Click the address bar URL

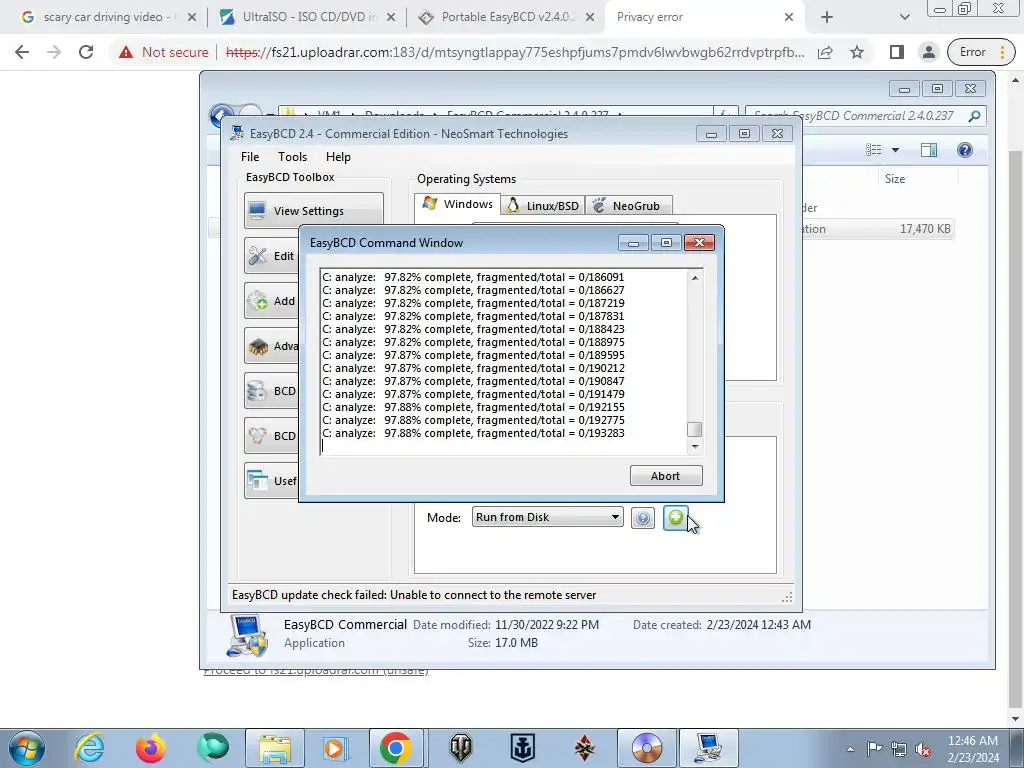[x=515, y=52]
